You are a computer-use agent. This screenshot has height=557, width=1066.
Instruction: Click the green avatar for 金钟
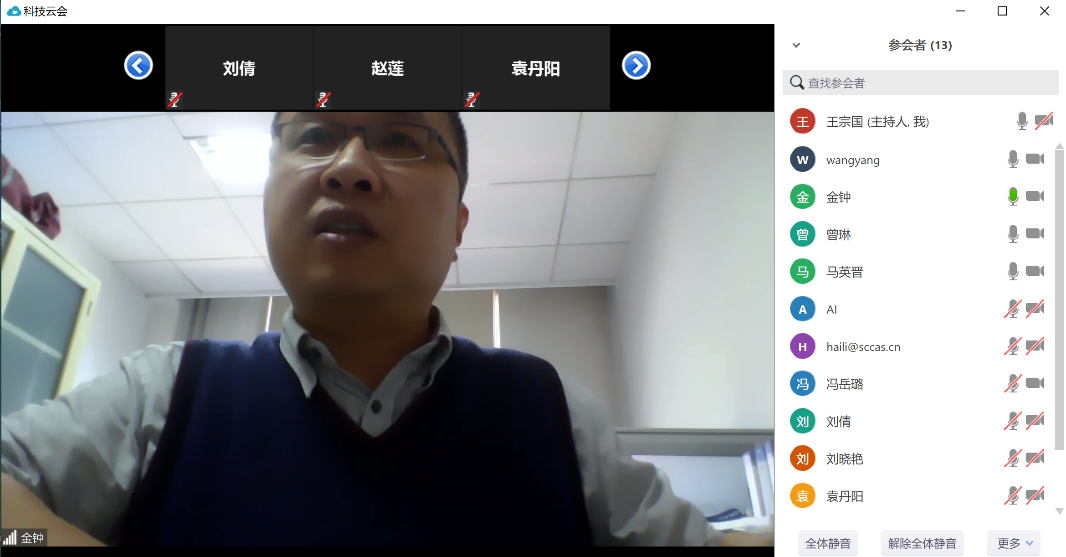pyautogui.click(x=802, y=197)
